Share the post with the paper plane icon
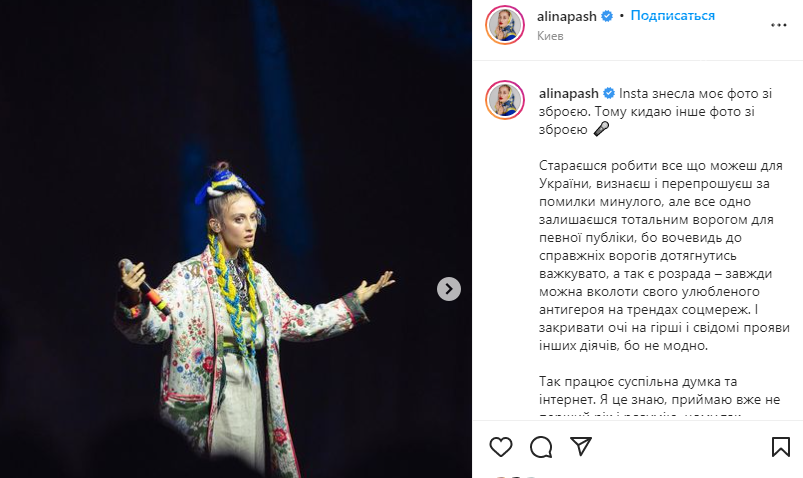Screen dimensions: 803x478 [581, 446]
